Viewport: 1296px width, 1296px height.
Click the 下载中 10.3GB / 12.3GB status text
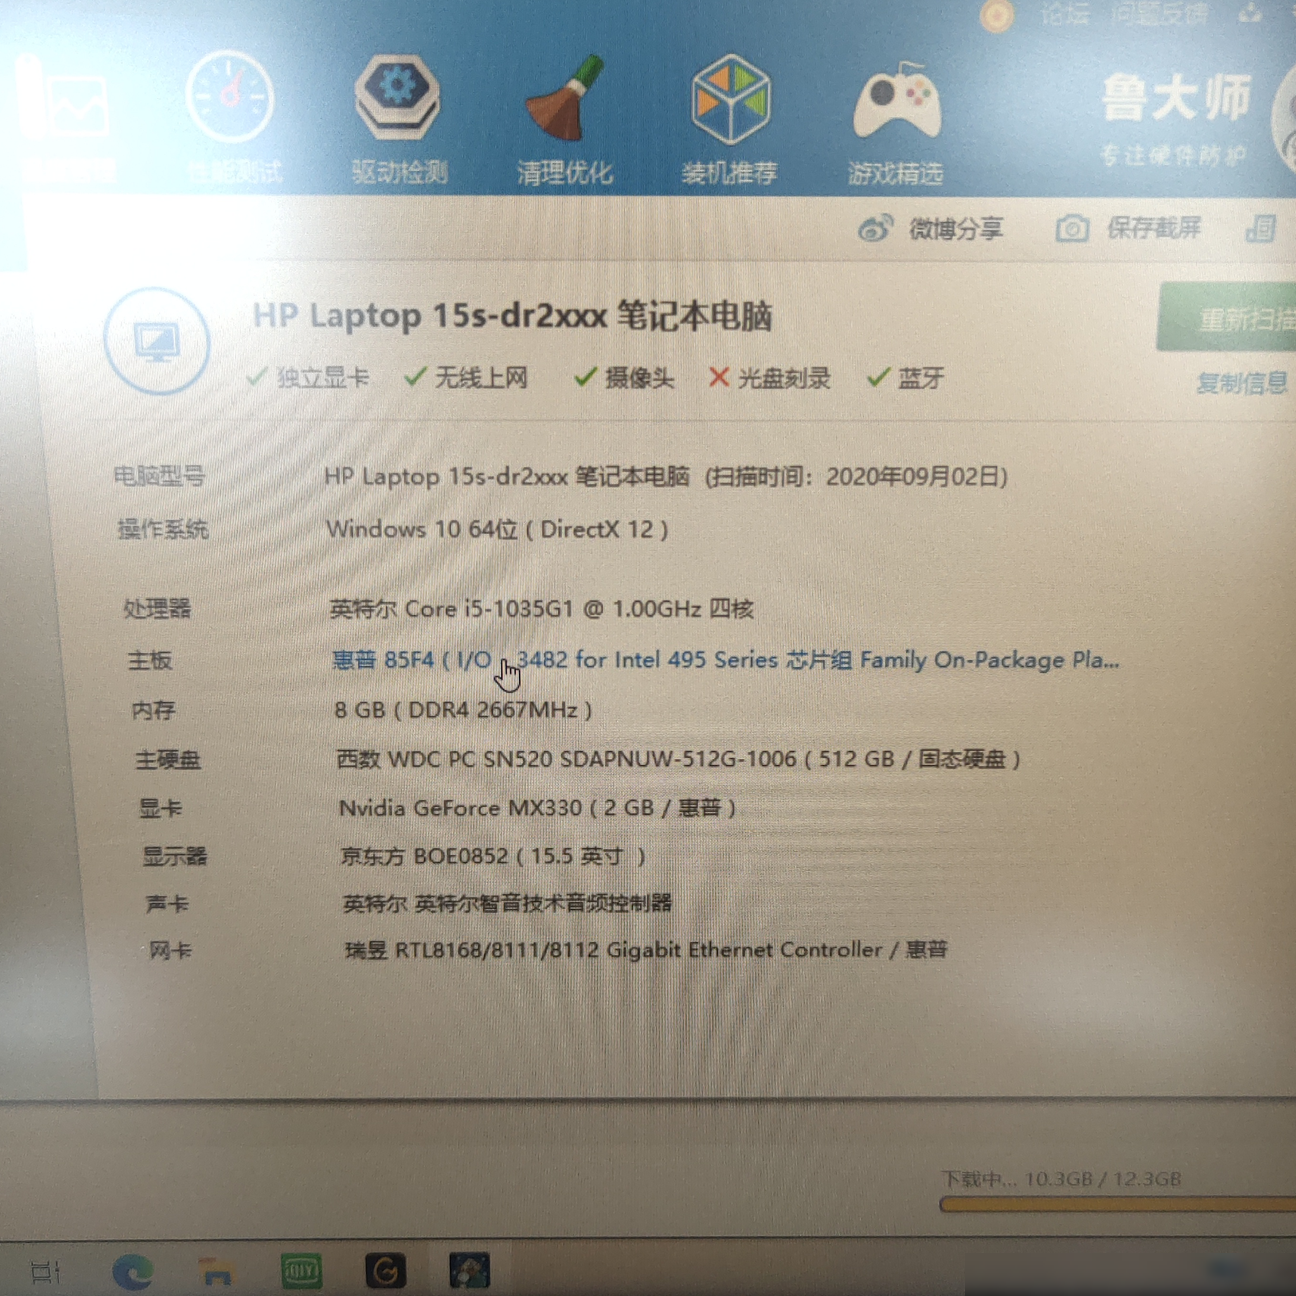tap(1061, 1179)
